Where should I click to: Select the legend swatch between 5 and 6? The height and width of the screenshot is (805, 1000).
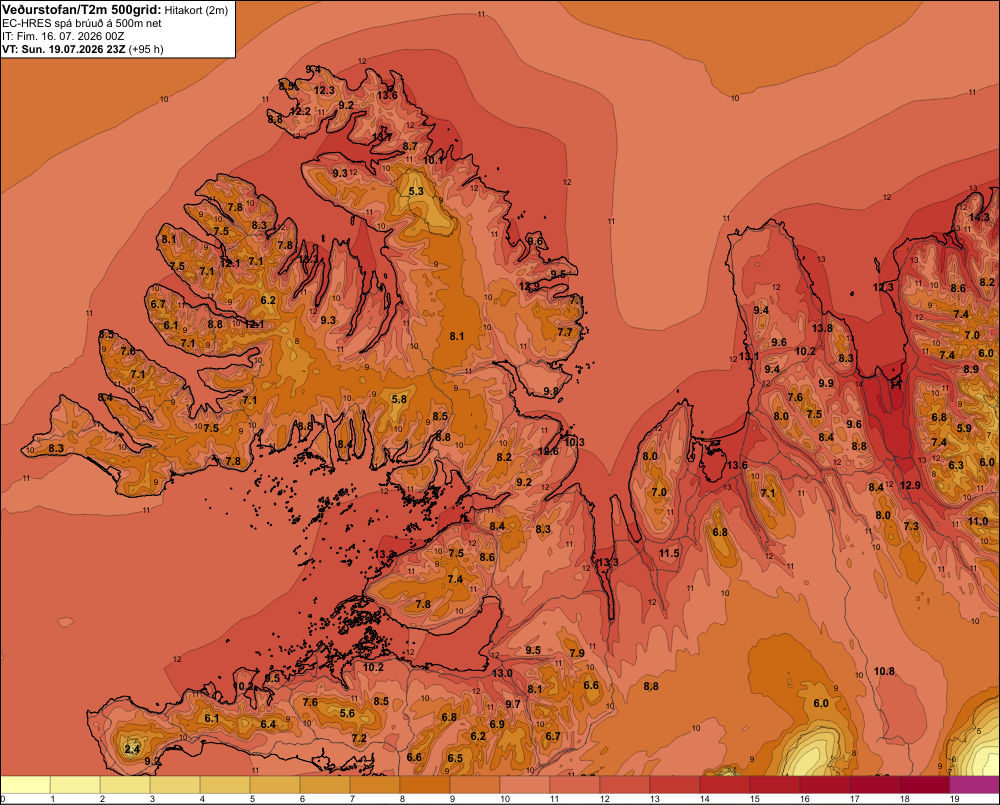[x=275, y=785]
